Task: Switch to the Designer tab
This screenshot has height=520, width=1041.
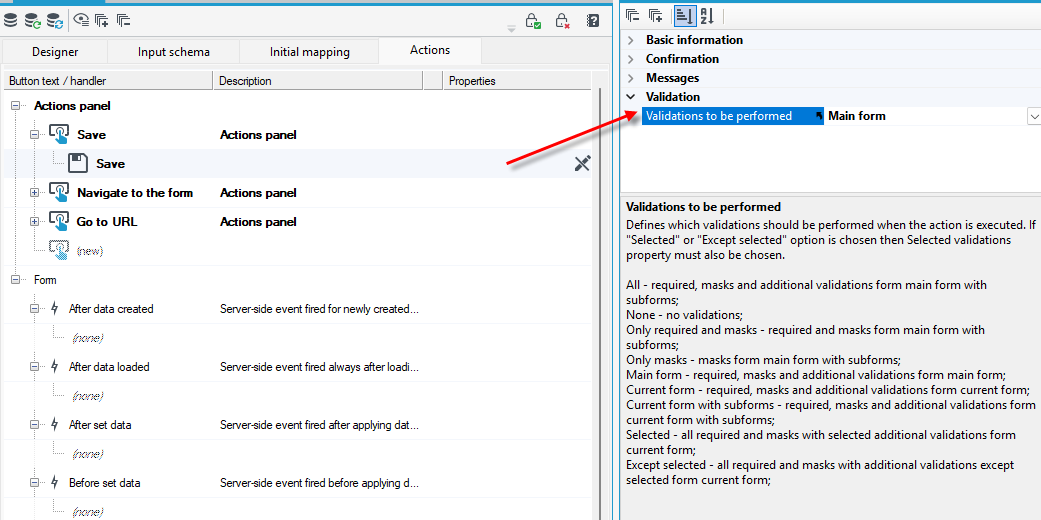Action: (x=55, y=52)
